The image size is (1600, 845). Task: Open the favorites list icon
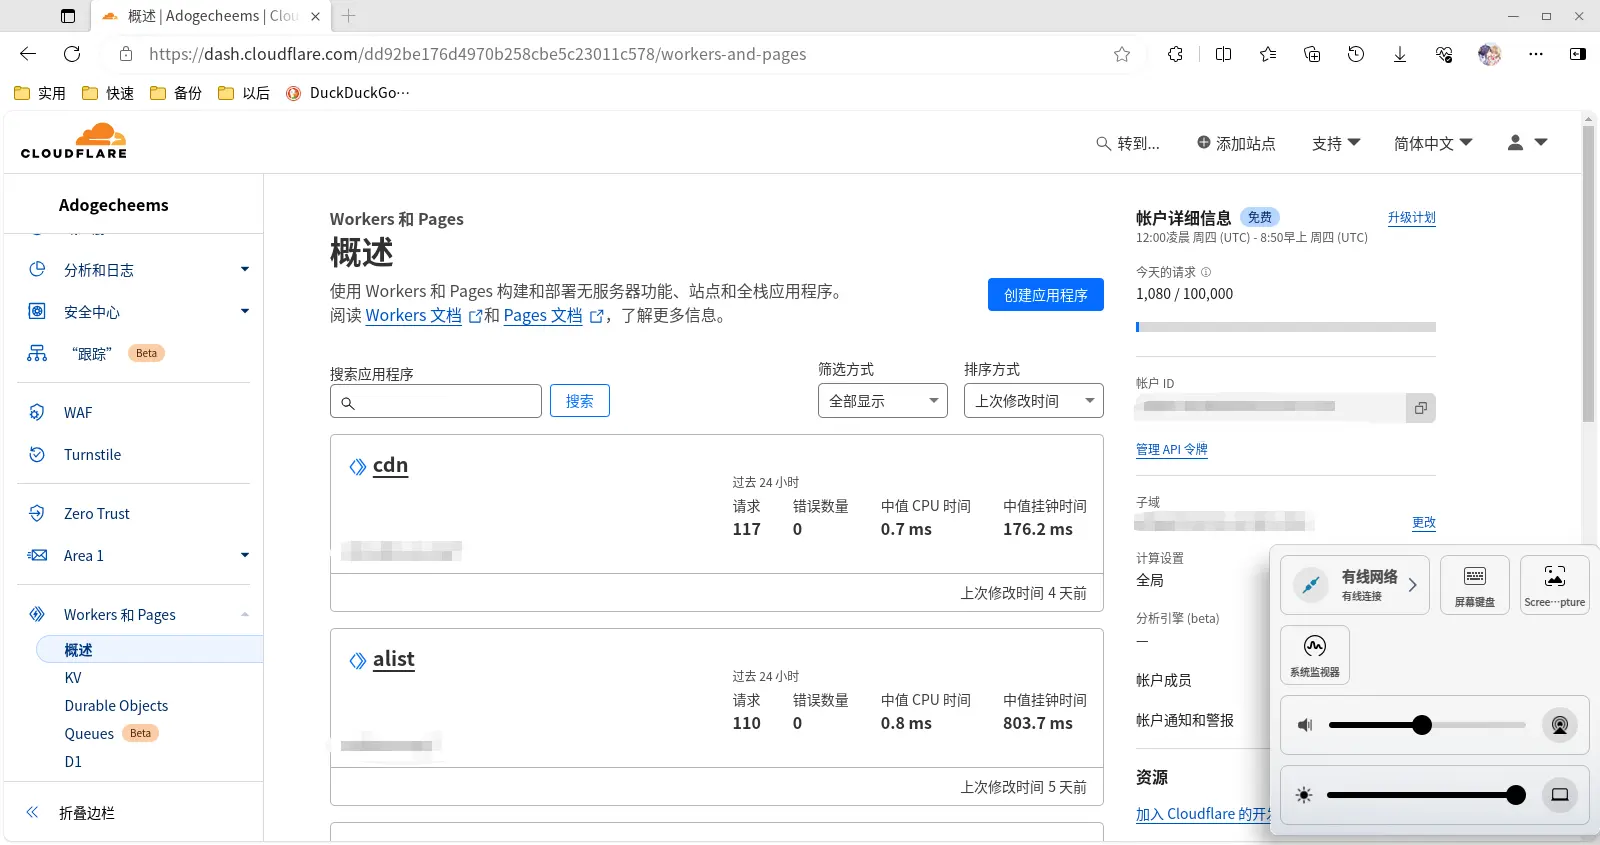tap(1268, 54)
